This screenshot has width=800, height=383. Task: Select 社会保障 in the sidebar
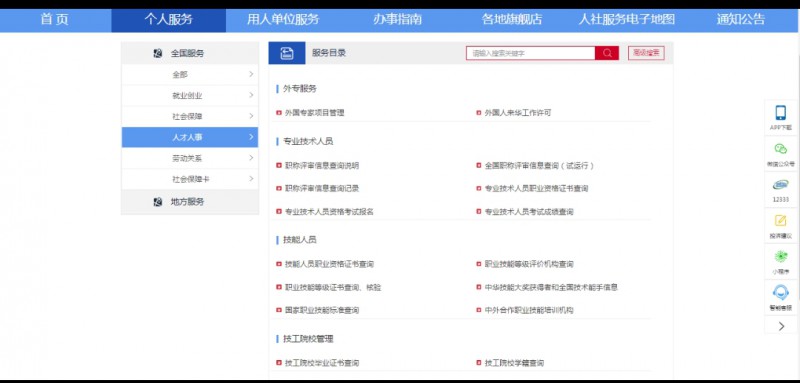[190, 116]
